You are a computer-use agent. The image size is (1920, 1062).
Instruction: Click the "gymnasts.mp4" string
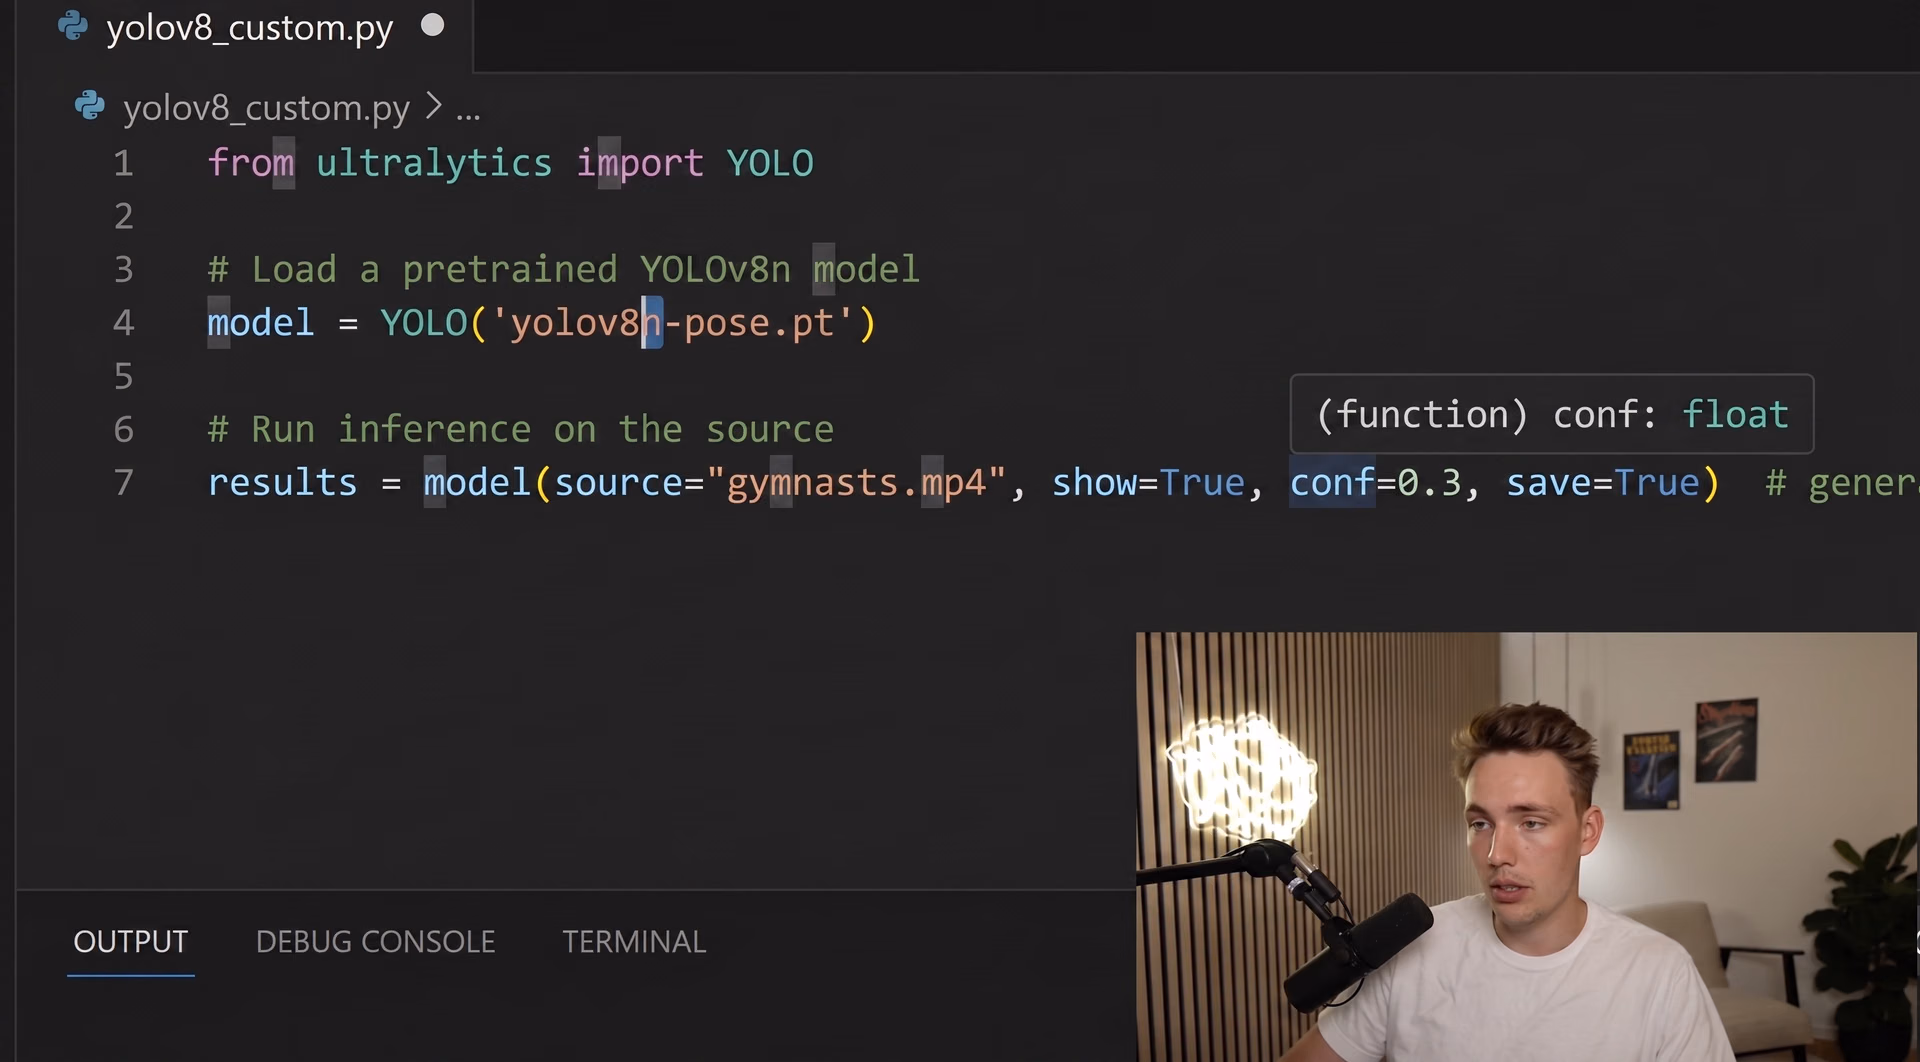[x=856, y=482]
